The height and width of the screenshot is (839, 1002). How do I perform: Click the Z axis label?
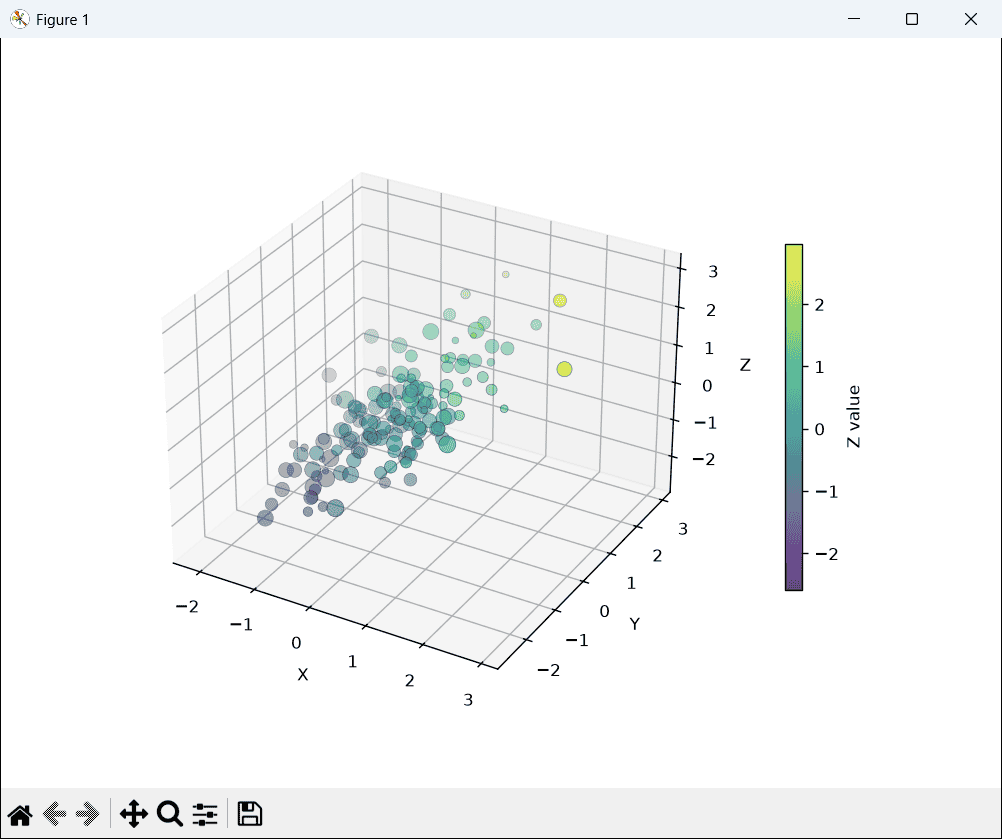(745, 365)
